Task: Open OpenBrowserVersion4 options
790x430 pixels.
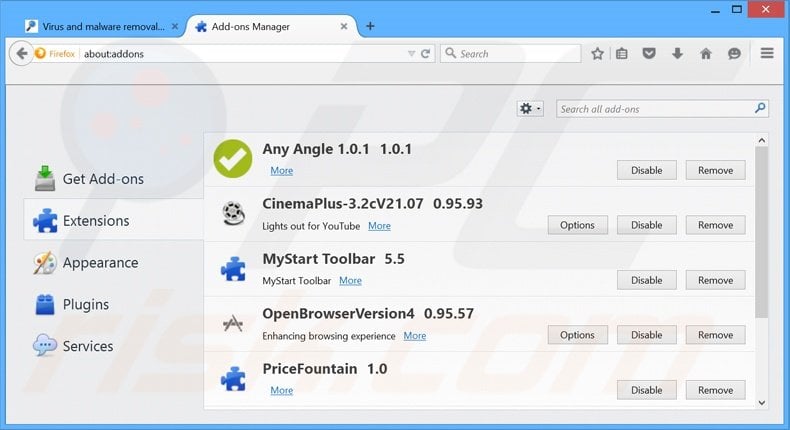Action: pos(577,335)
